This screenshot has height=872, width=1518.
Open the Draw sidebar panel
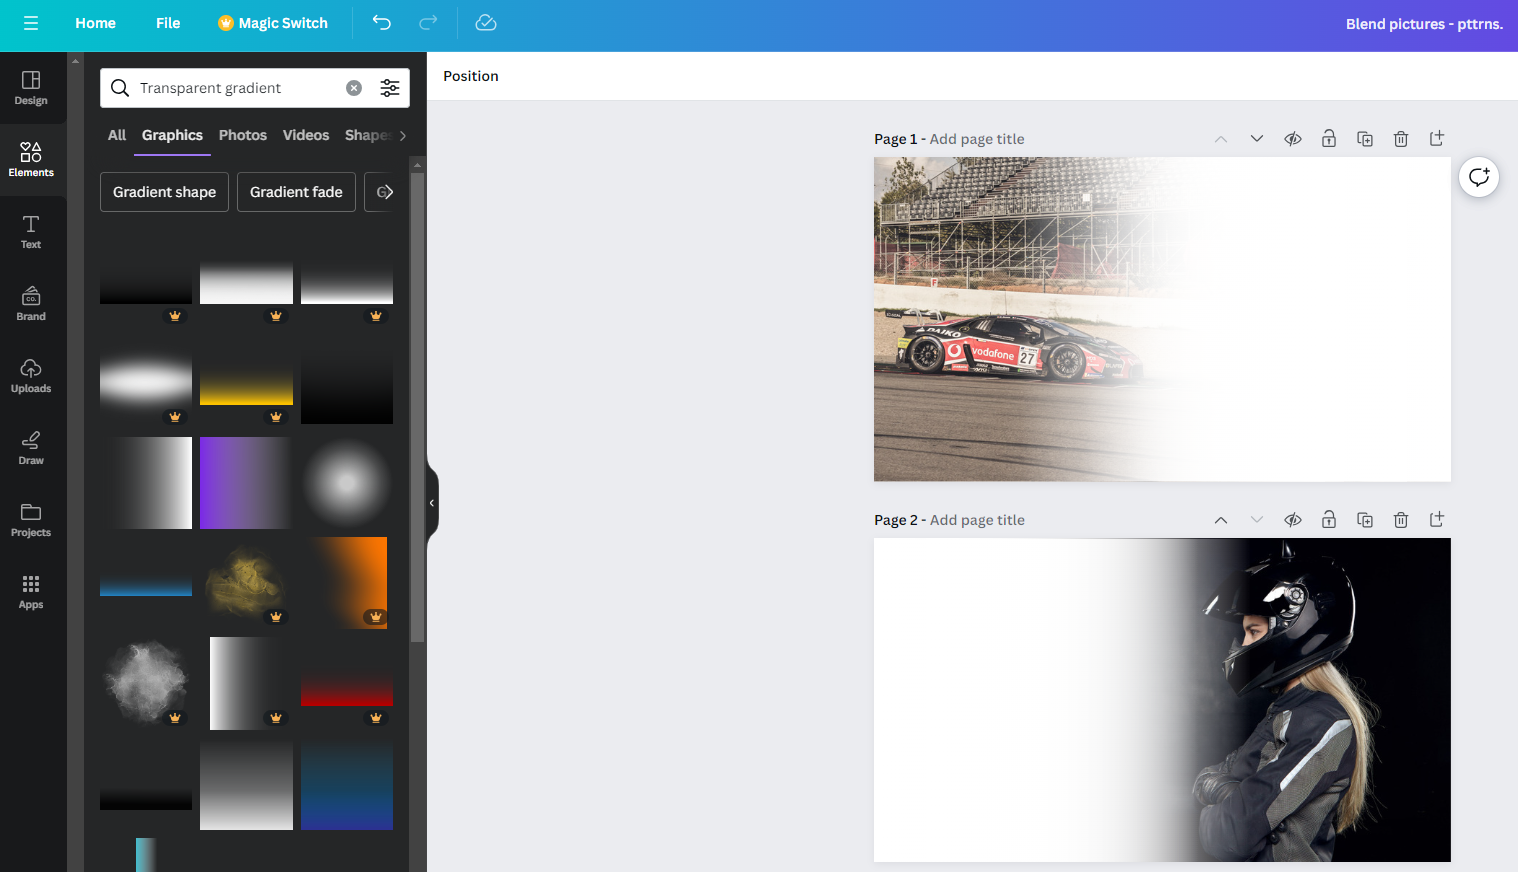click(x=31, y=448)
